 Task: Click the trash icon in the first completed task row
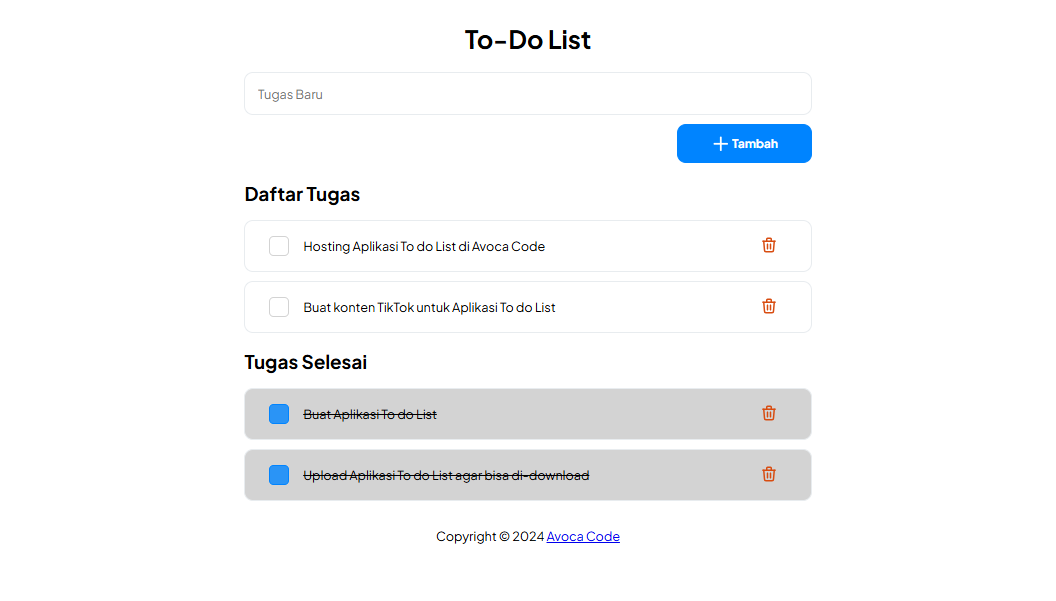(769, 413)
